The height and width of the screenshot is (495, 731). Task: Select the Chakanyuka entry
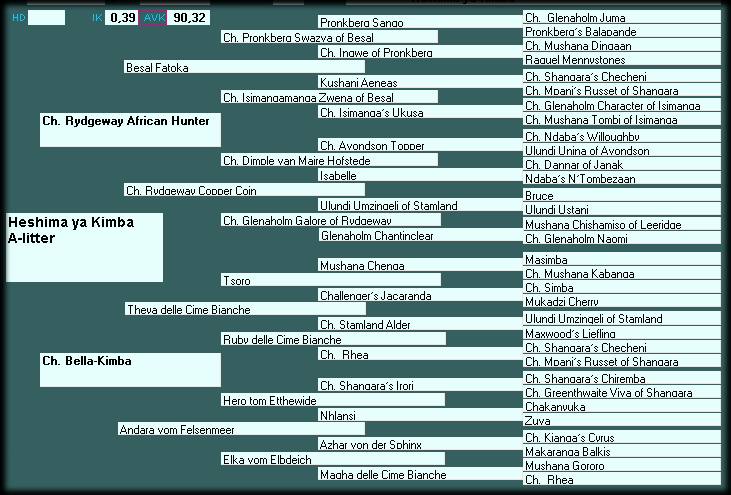(x=622, y=406)
